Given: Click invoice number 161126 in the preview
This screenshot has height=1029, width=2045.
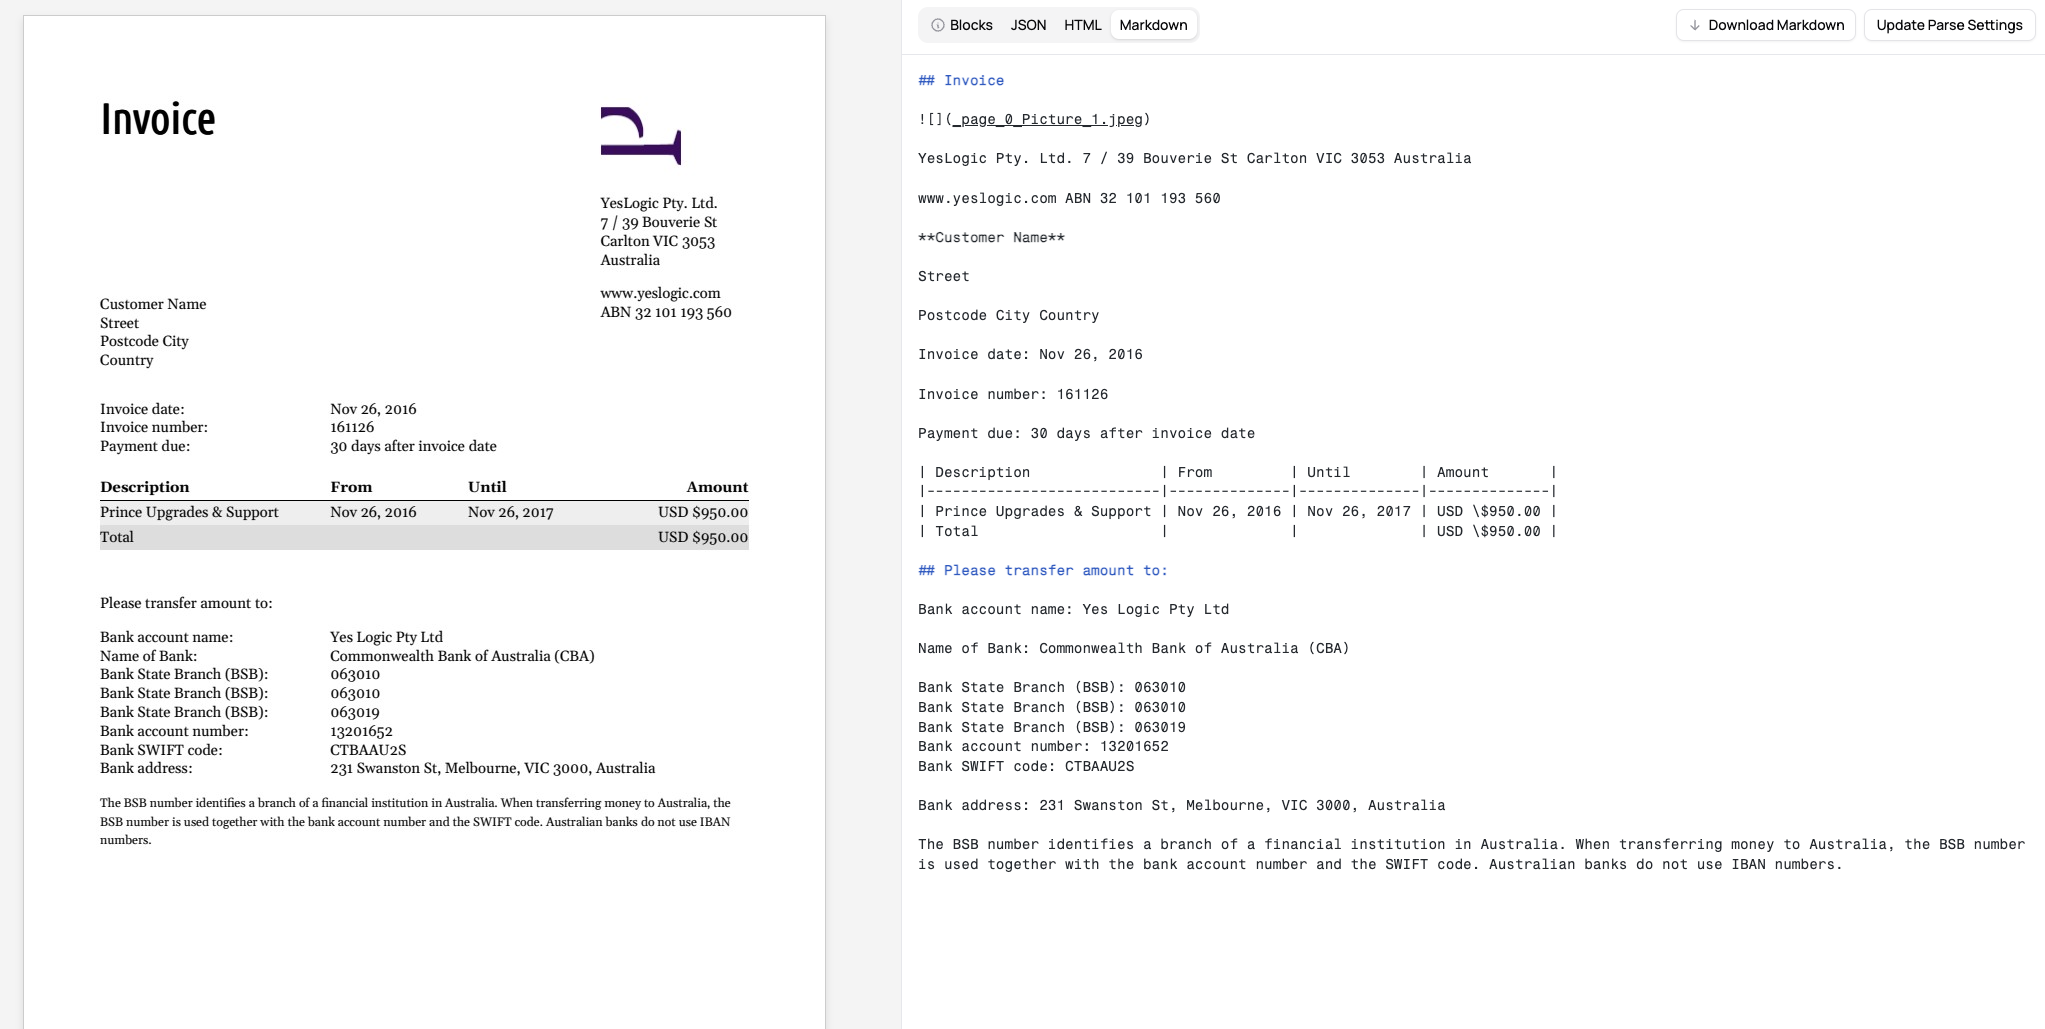Looking at the screenshot, I should pos(352,427).
